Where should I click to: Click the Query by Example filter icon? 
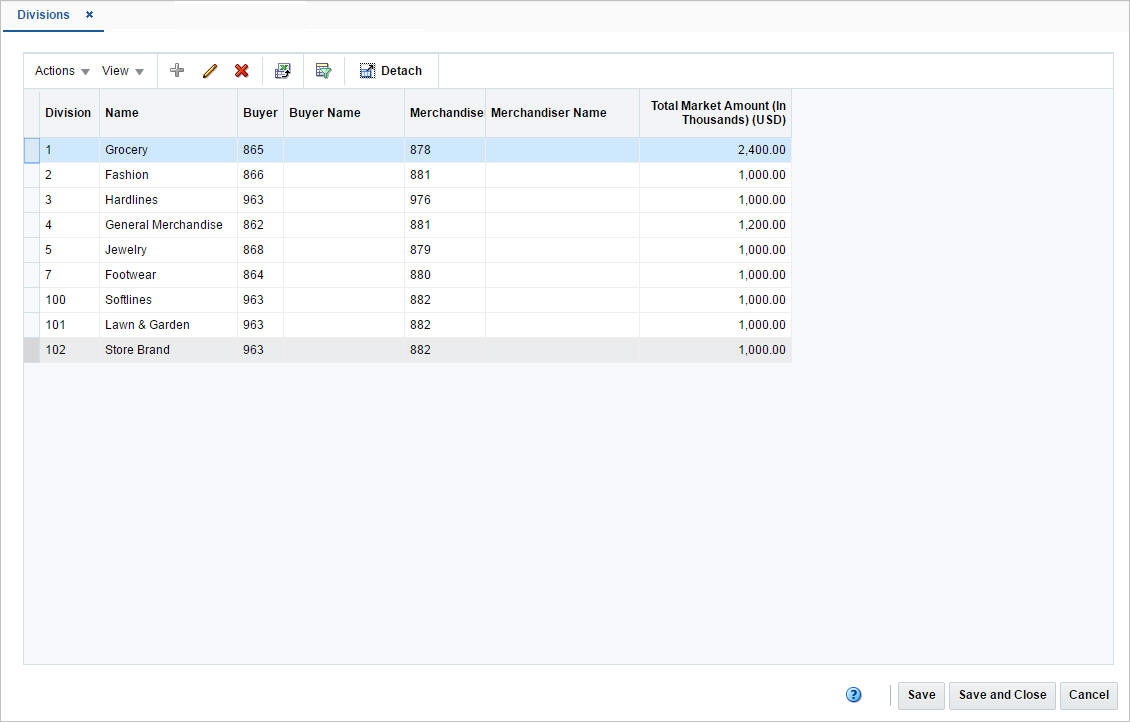324,71
